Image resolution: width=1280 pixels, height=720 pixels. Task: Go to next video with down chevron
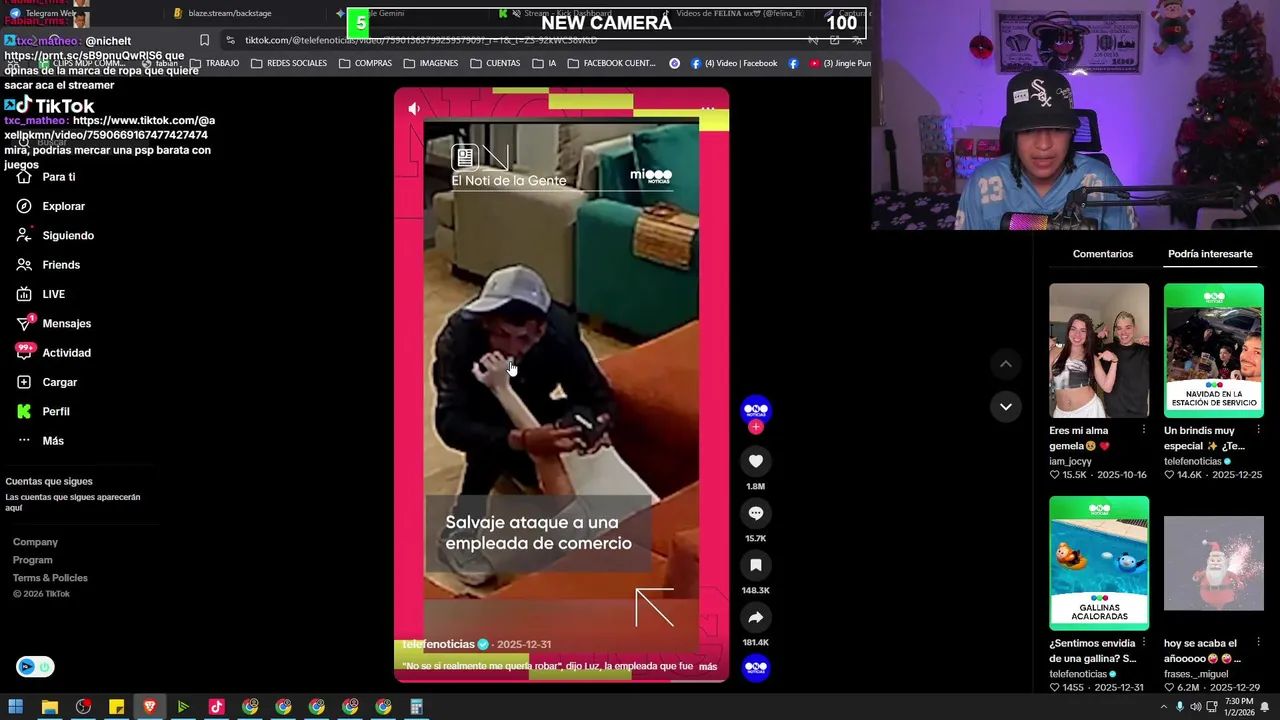(x=1006, y=406)
